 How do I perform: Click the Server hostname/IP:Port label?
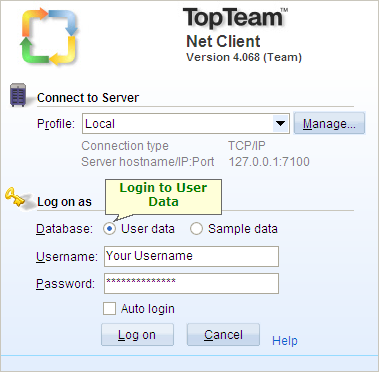coord(148,162)
